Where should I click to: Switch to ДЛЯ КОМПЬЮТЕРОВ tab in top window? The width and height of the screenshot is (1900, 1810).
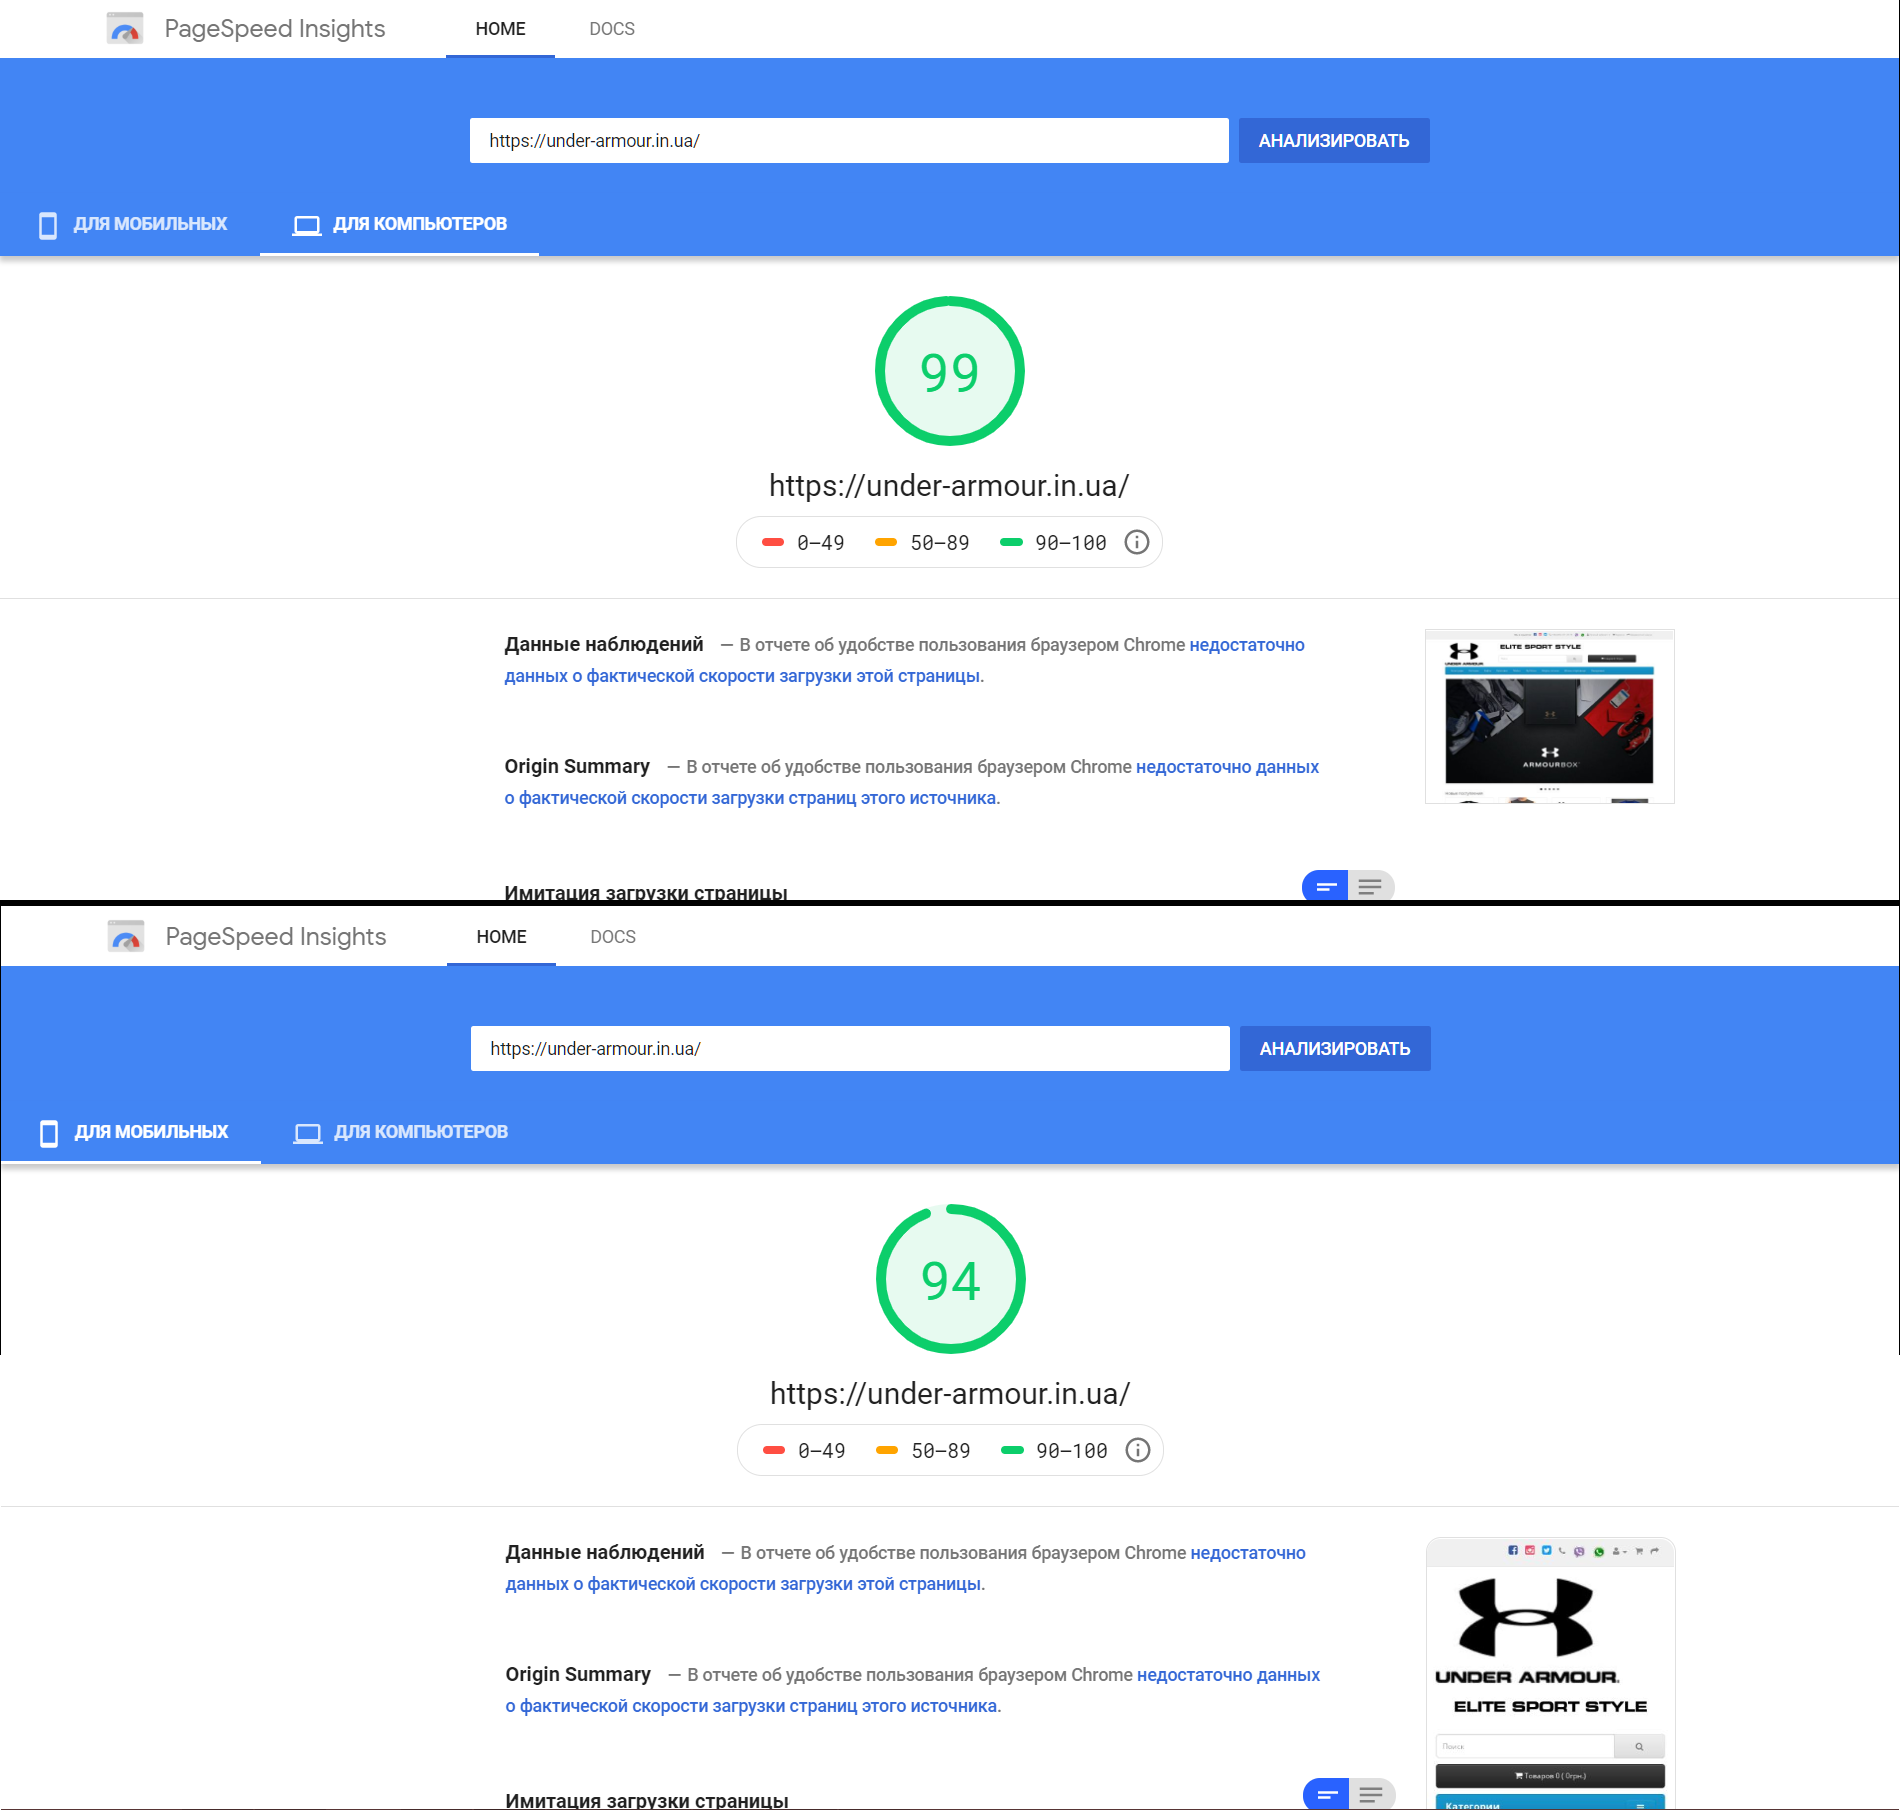[399, 224]
